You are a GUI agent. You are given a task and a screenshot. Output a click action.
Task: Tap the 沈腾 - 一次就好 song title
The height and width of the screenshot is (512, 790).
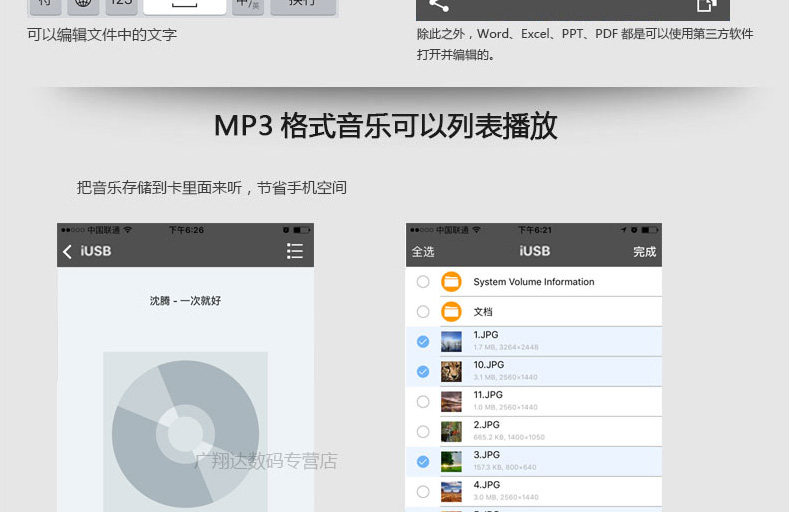coord(185,301)
